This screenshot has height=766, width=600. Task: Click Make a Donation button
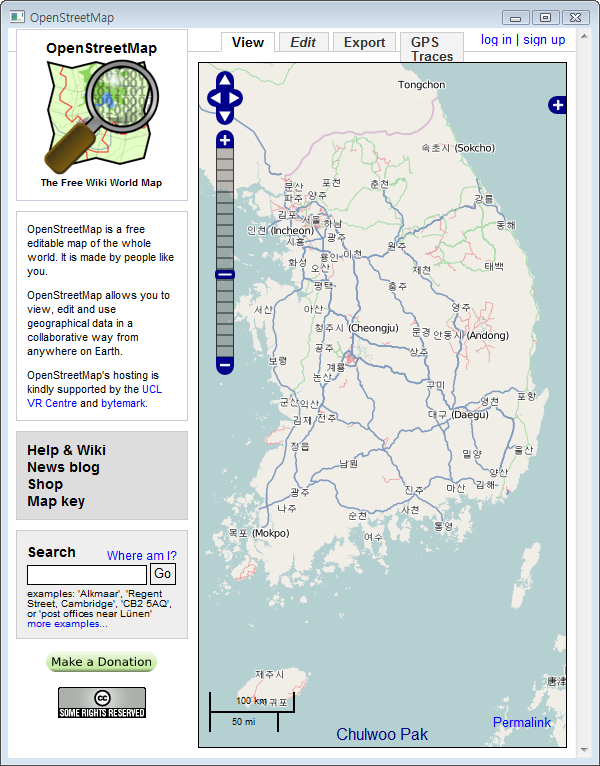(x=102, y=661)
